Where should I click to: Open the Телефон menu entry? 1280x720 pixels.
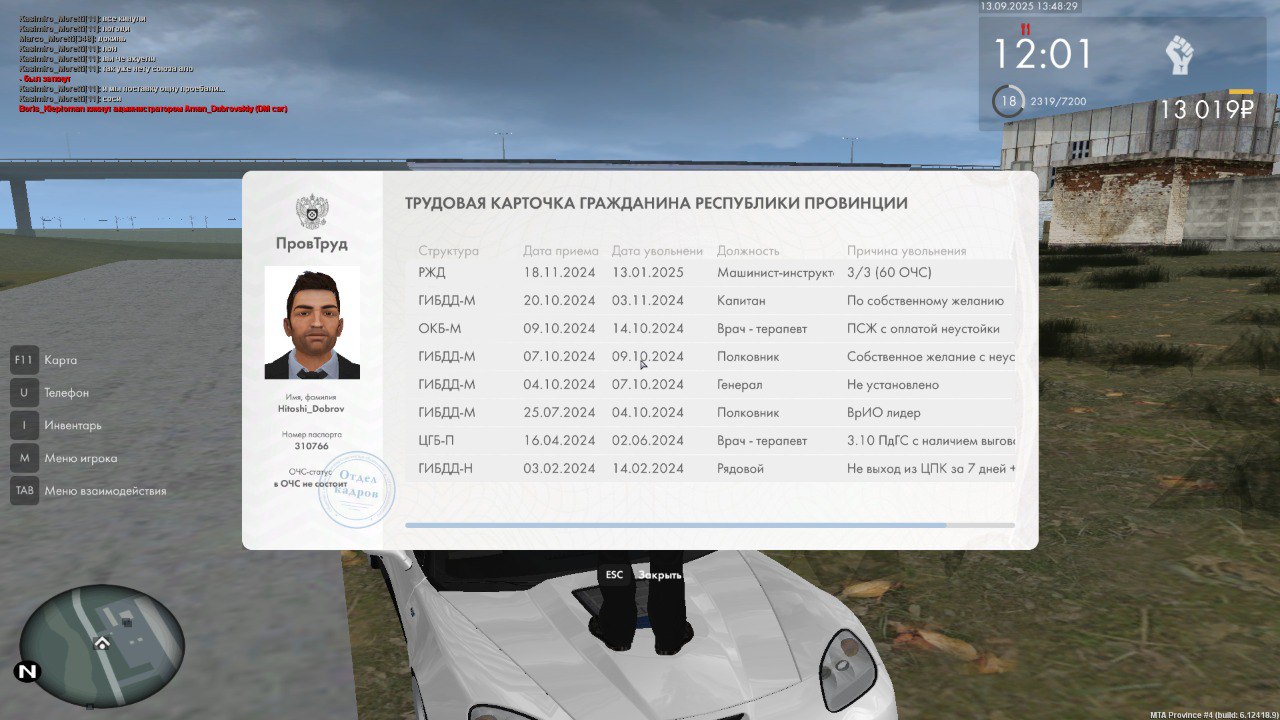pyautogui.click(x=66, y=393)
